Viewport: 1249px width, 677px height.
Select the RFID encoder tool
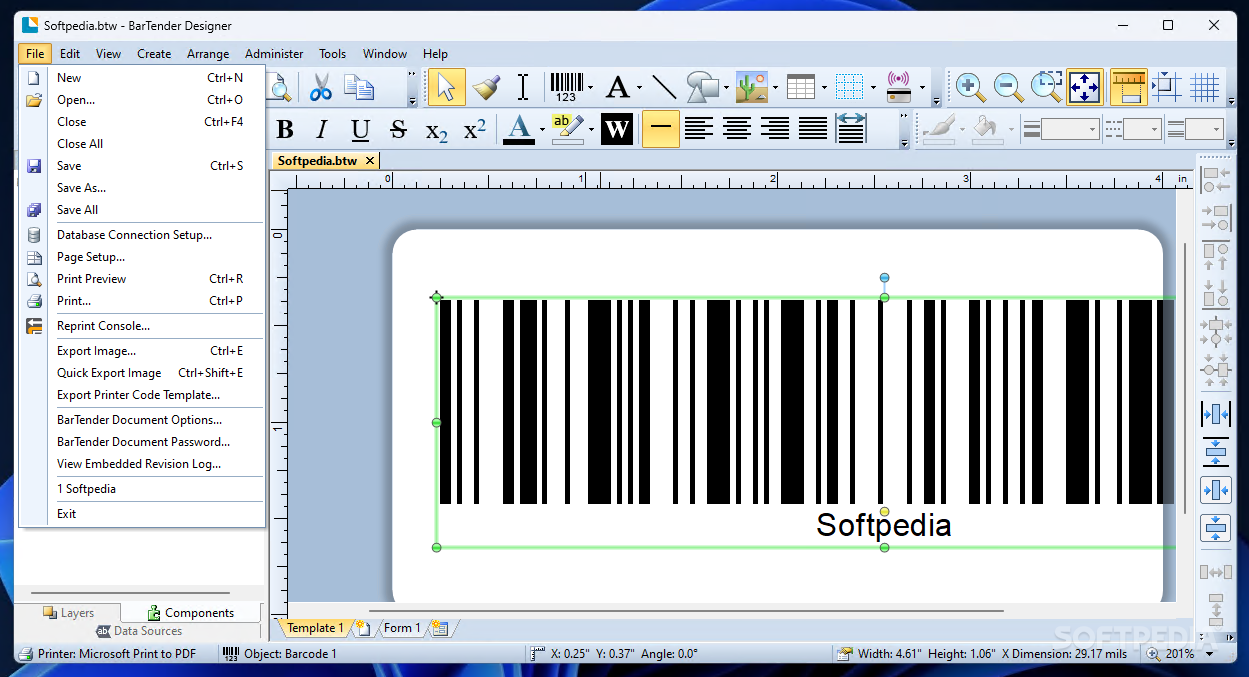click(898, 87)
